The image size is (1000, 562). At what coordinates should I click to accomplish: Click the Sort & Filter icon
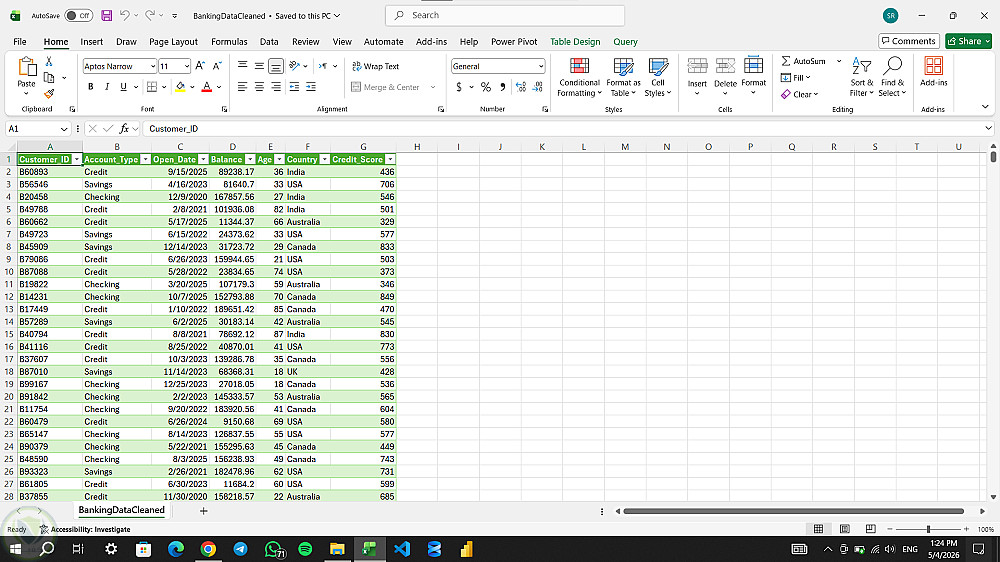click(862, 66)
